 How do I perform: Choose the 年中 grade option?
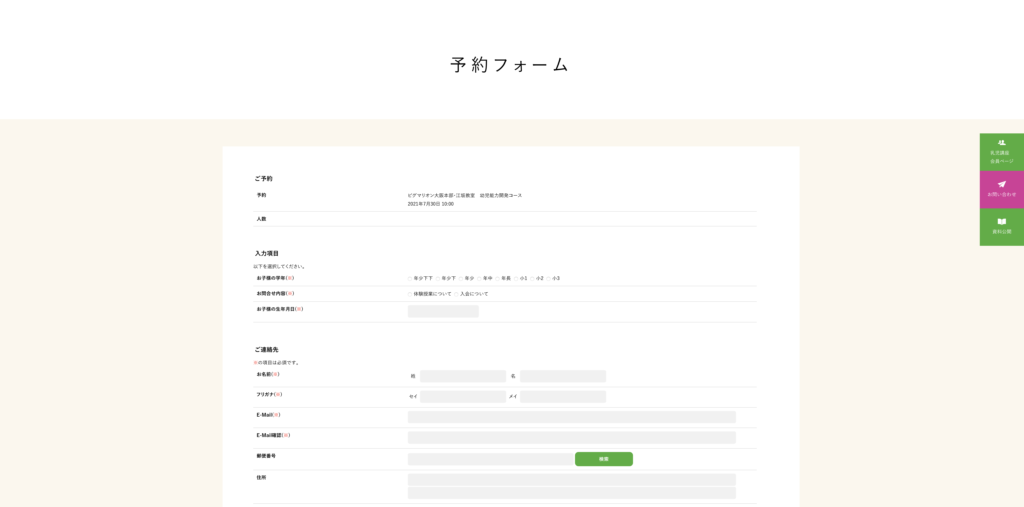click(479, 278)
